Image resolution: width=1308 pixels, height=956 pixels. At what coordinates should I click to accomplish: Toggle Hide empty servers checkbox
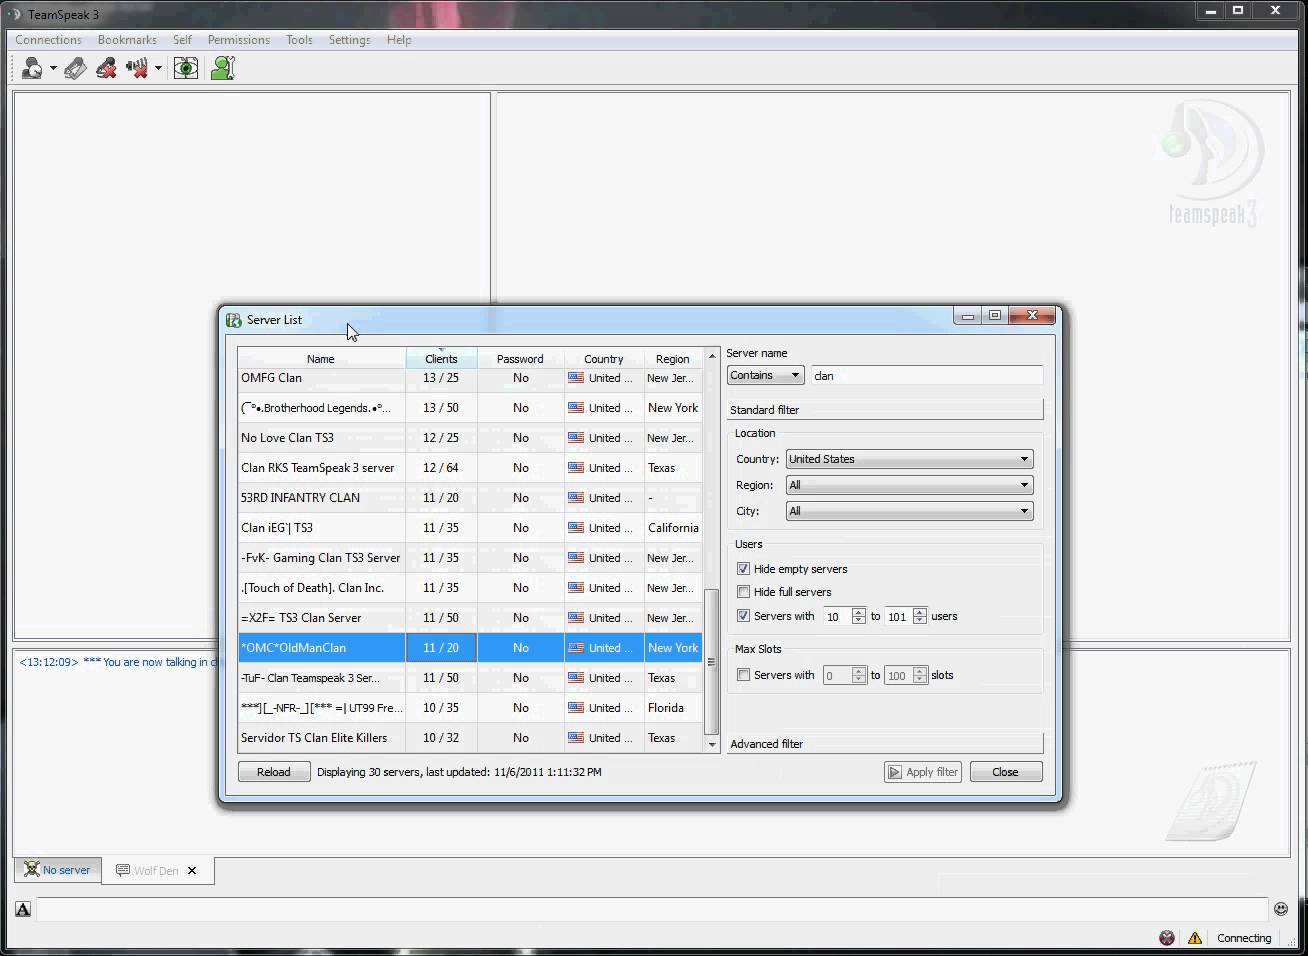pyautogui.click(x=743, y=569)
